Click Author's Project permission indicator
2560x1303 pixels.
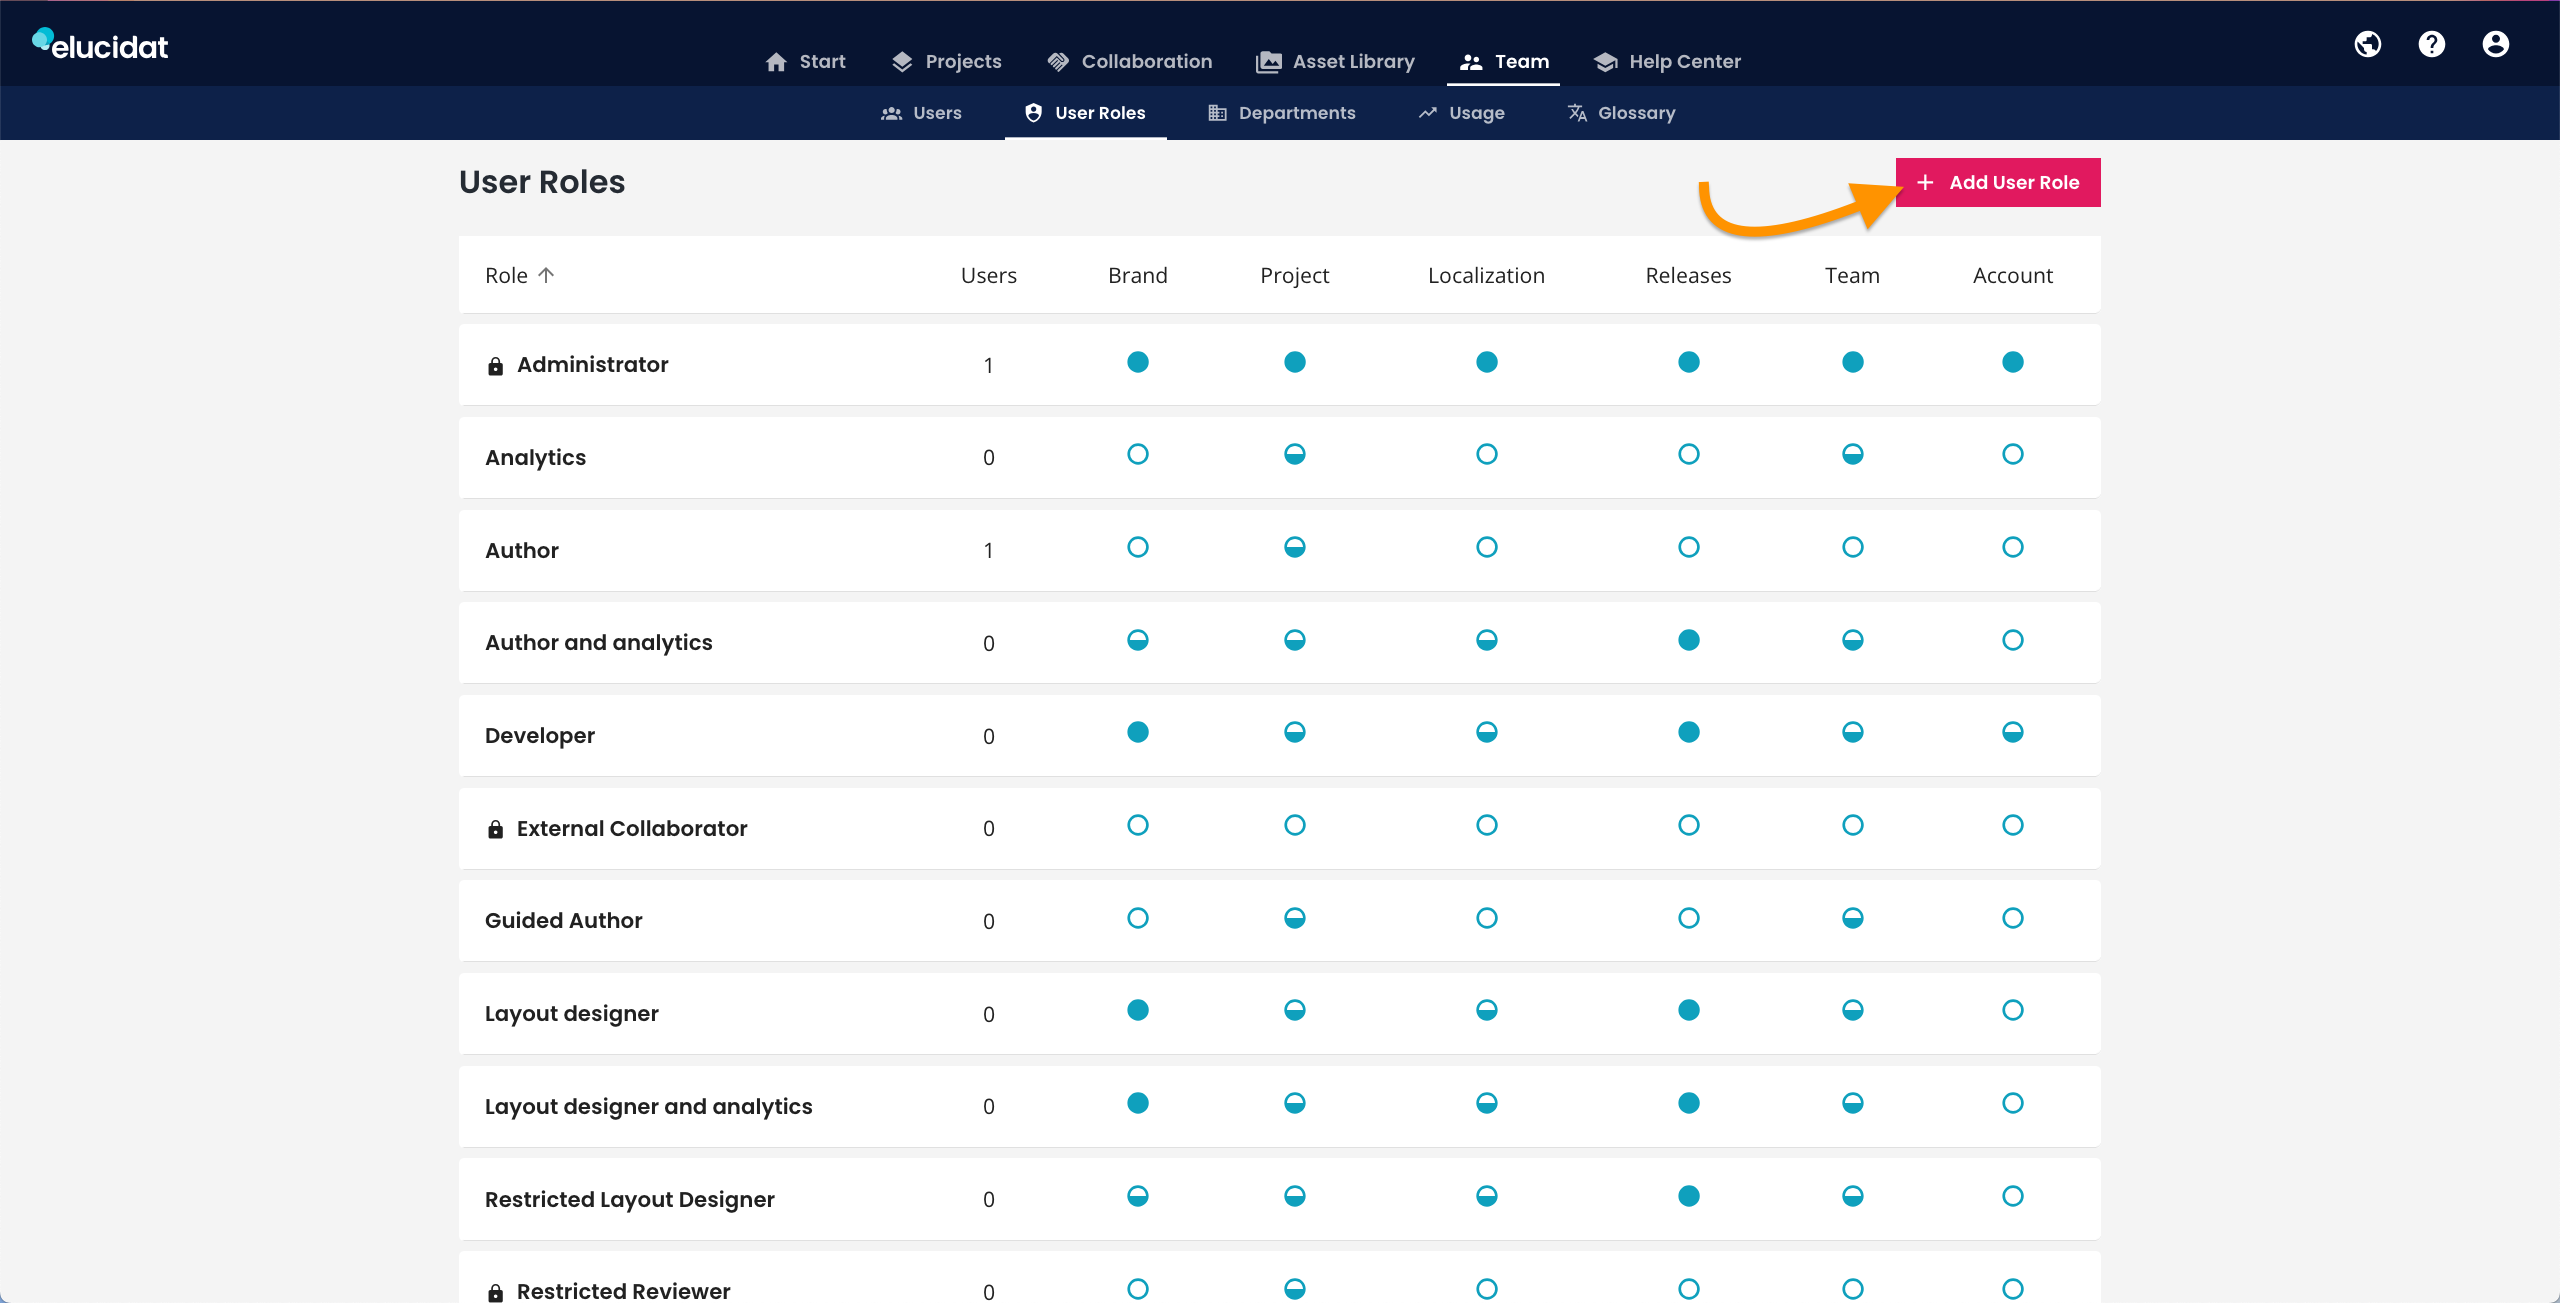point(1294,547)
